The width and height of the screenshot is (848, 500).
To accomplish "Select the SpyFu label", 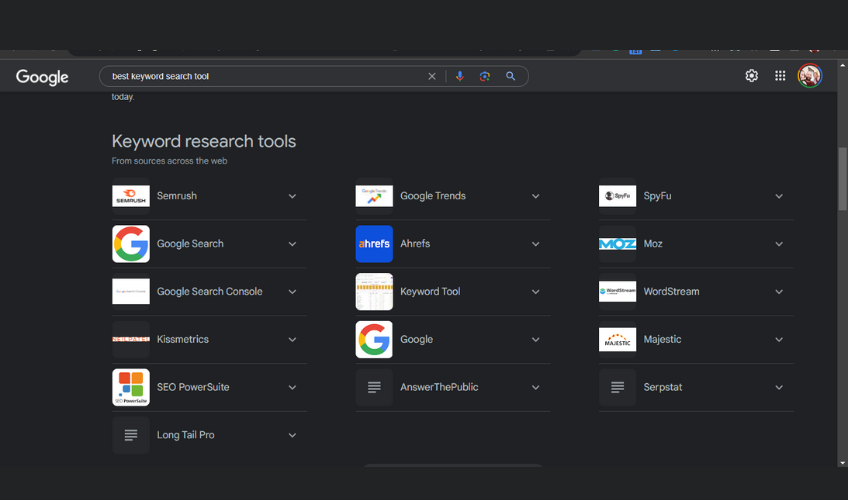I will coord(657,196).
